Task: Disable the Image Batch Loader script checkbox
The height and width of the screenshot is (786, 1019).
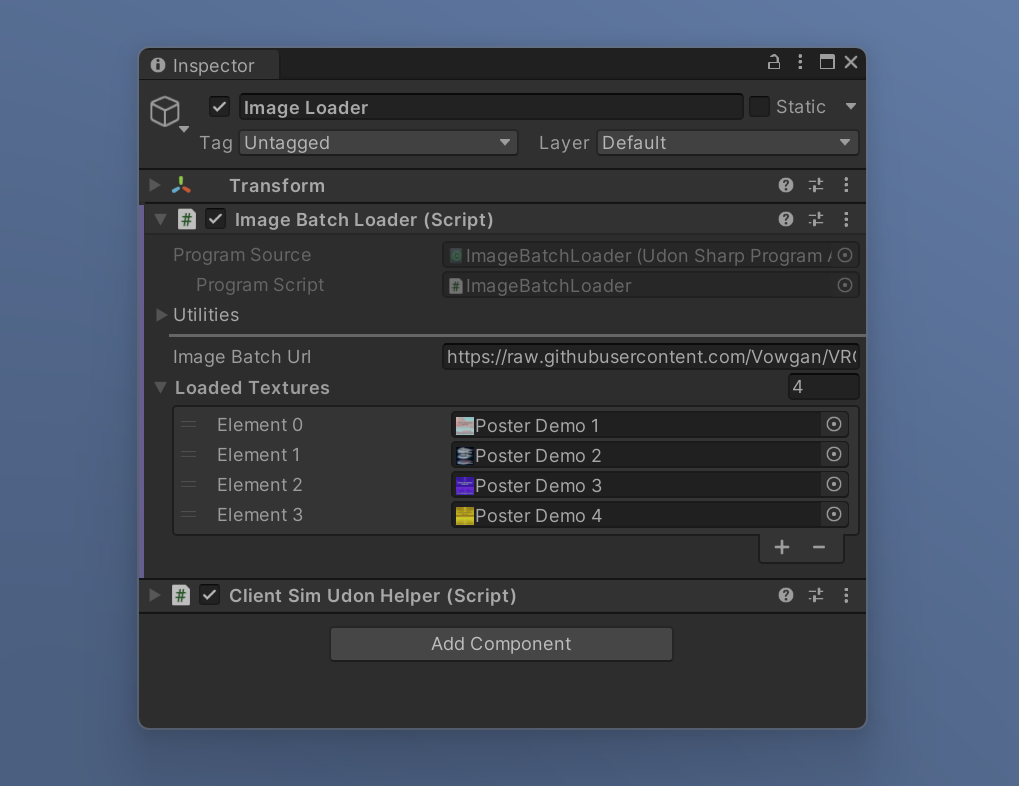Action: 216,219
